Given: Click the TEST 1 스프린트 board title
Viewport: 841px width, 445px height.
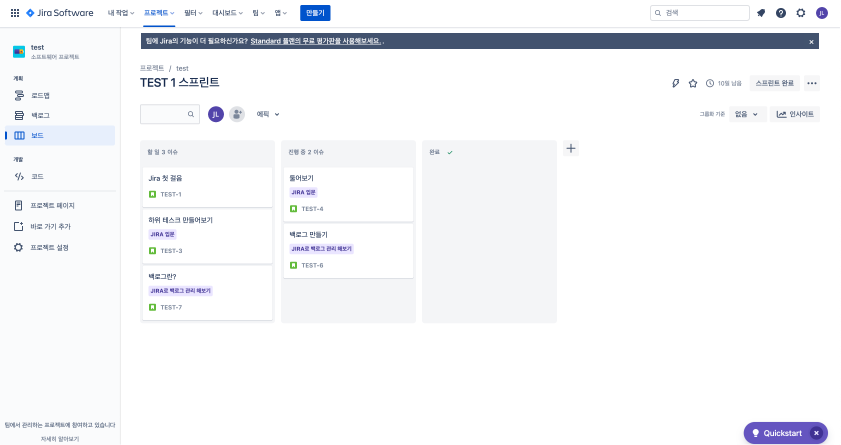Looking at the screenshot, I should tap(180, 83).
